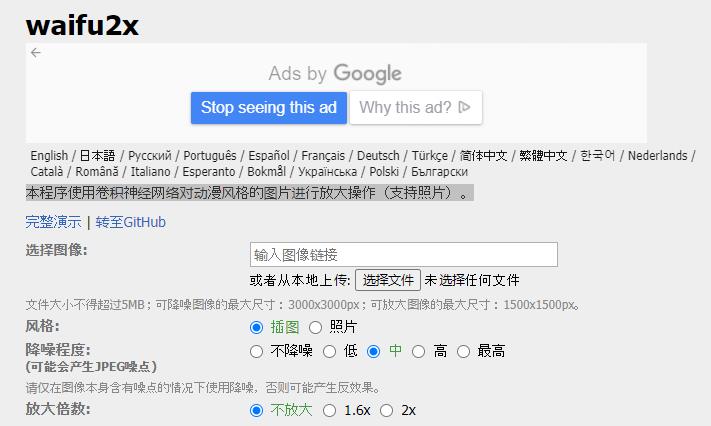The image size is (711, 426).
Task: Switch language to 繁體中文
Action: pyautogui.click(x=543, y=156)
